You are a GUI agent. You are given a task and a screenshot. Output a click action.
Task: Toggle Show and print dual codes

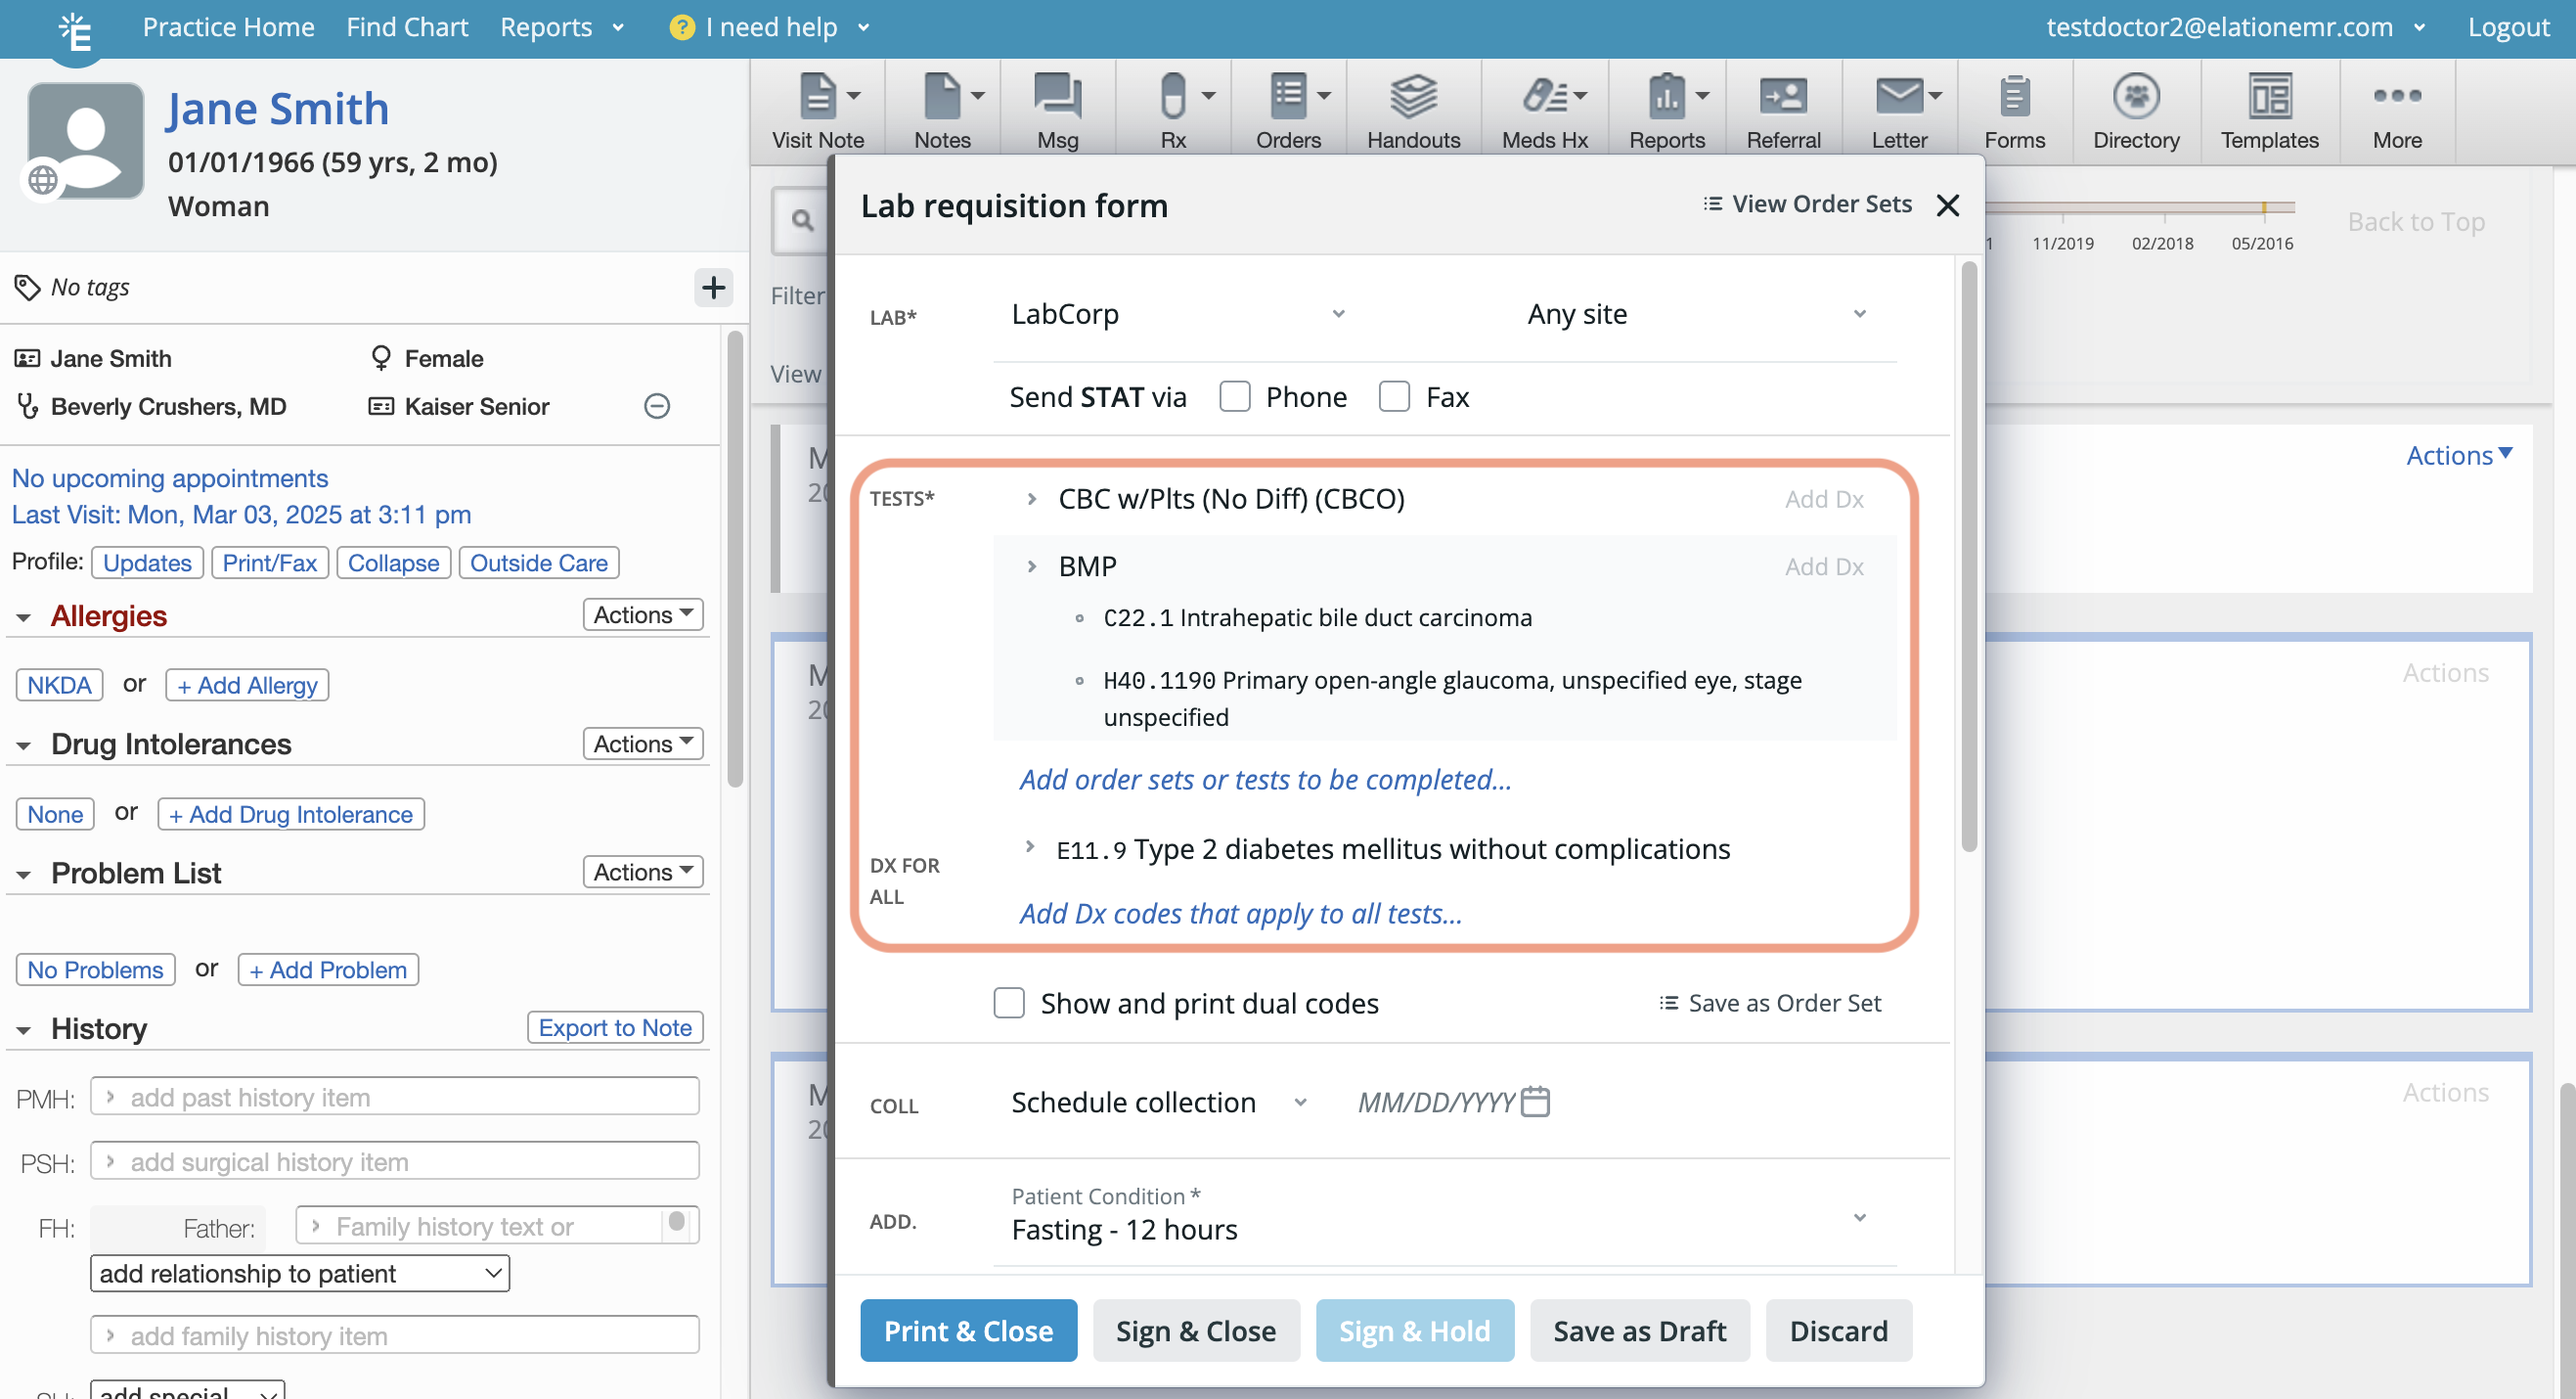pyautogui.click(x=1008, y=1003)
